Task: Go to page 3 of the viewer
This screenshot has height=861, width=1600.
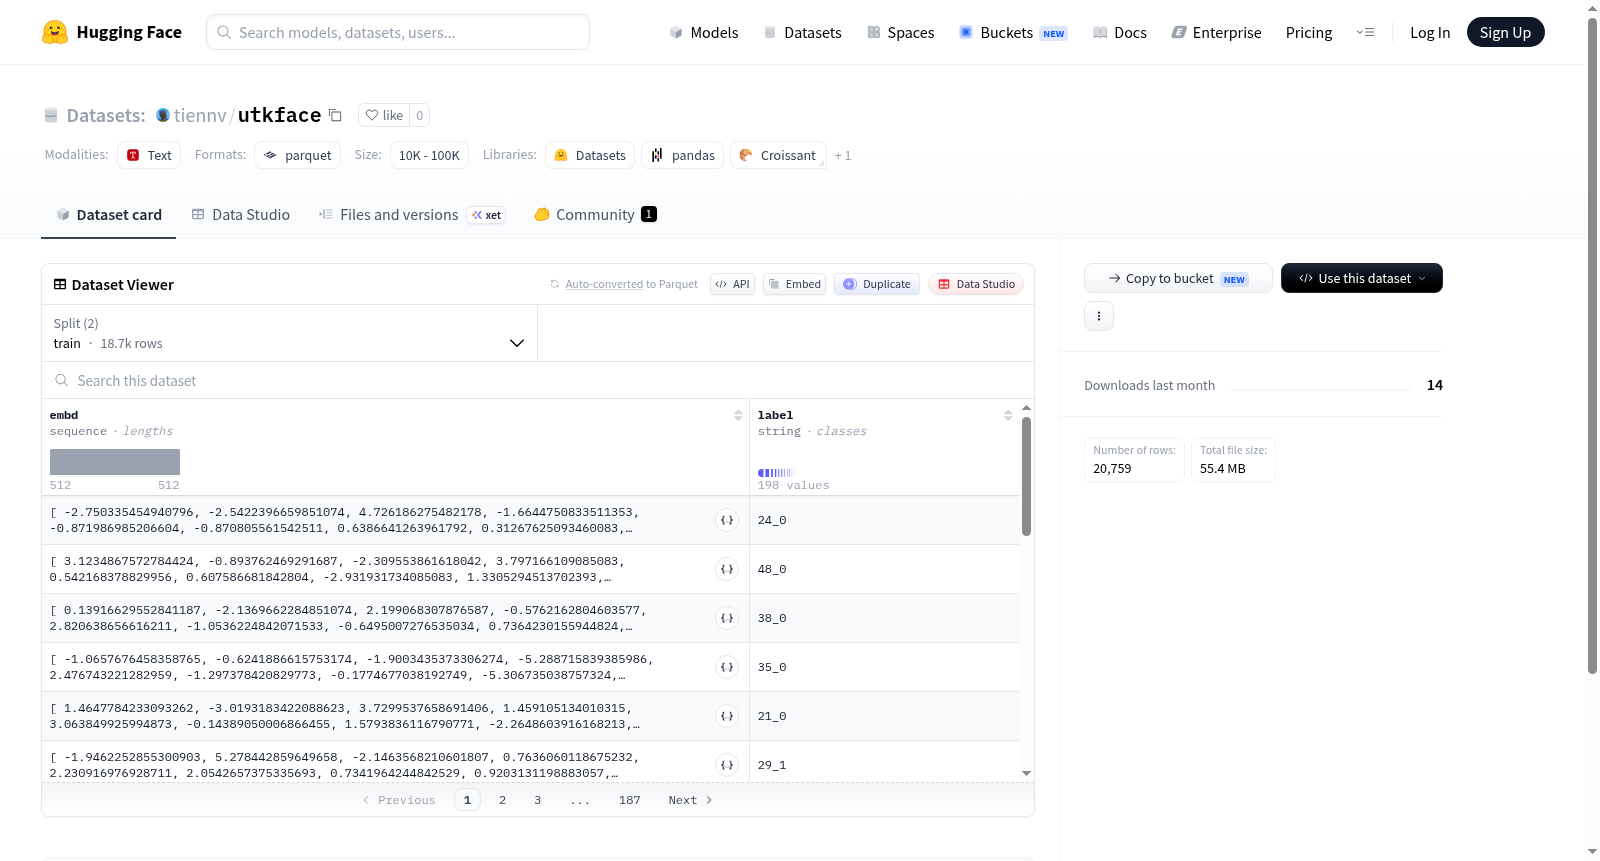Action: (x=538, y=800)
